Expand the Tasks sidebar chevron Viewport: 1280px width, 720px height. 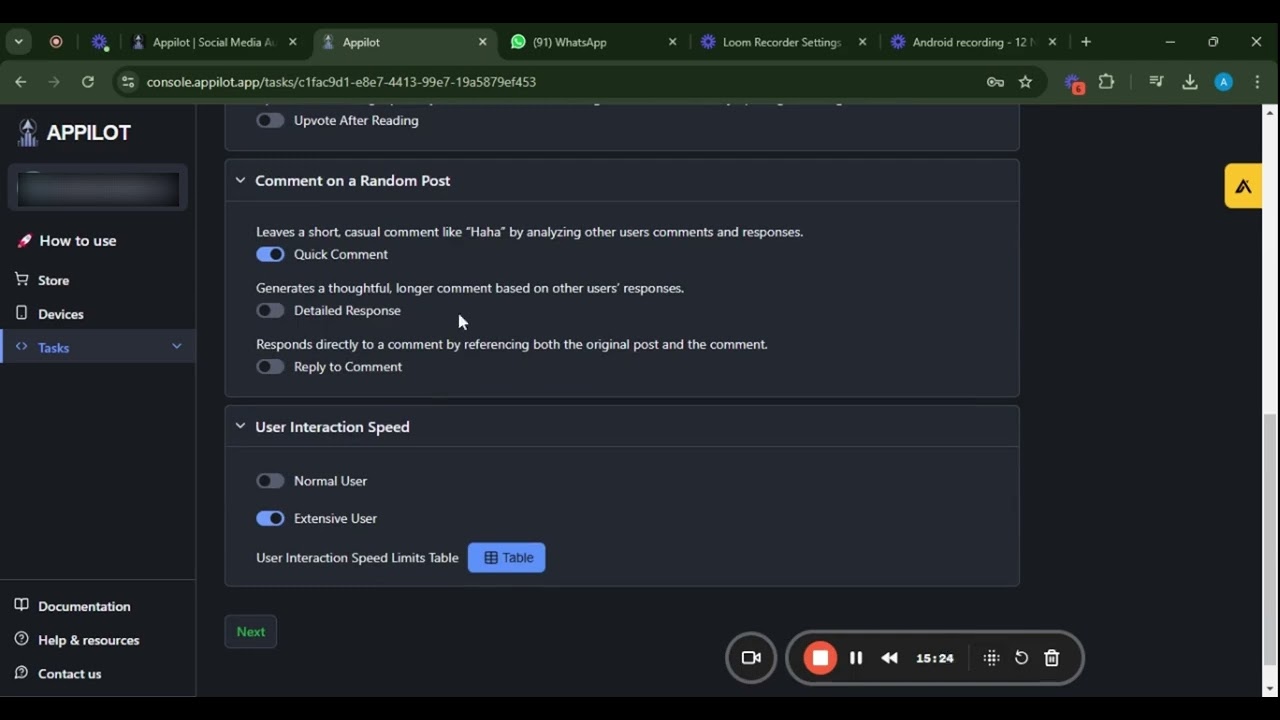pyautogui.click(x=176, y=347)
